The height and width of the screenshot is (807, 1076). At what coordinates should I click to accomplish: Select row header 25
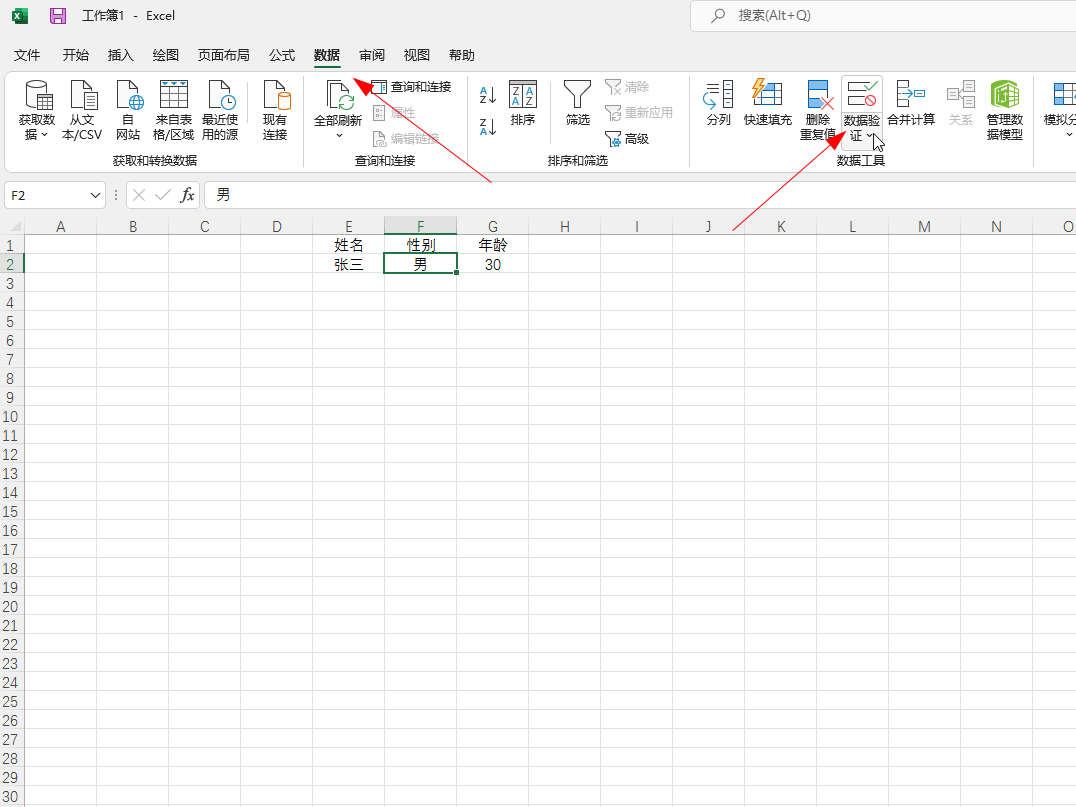click(11, 701)
